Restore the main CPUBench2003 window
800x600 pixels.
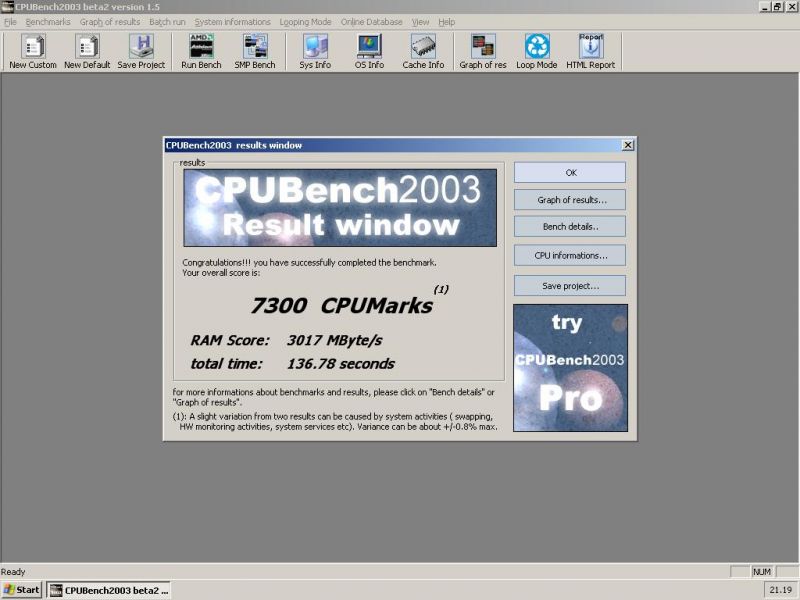point(777,7)
